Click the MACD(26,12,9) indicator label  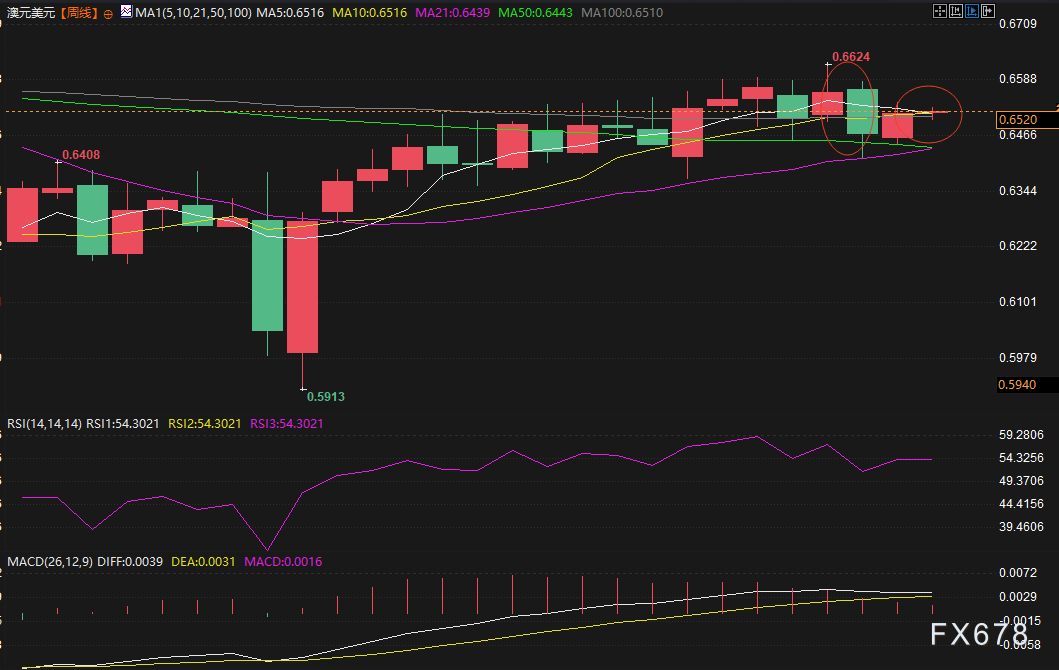pyautogui.click(x=50, y=562)
